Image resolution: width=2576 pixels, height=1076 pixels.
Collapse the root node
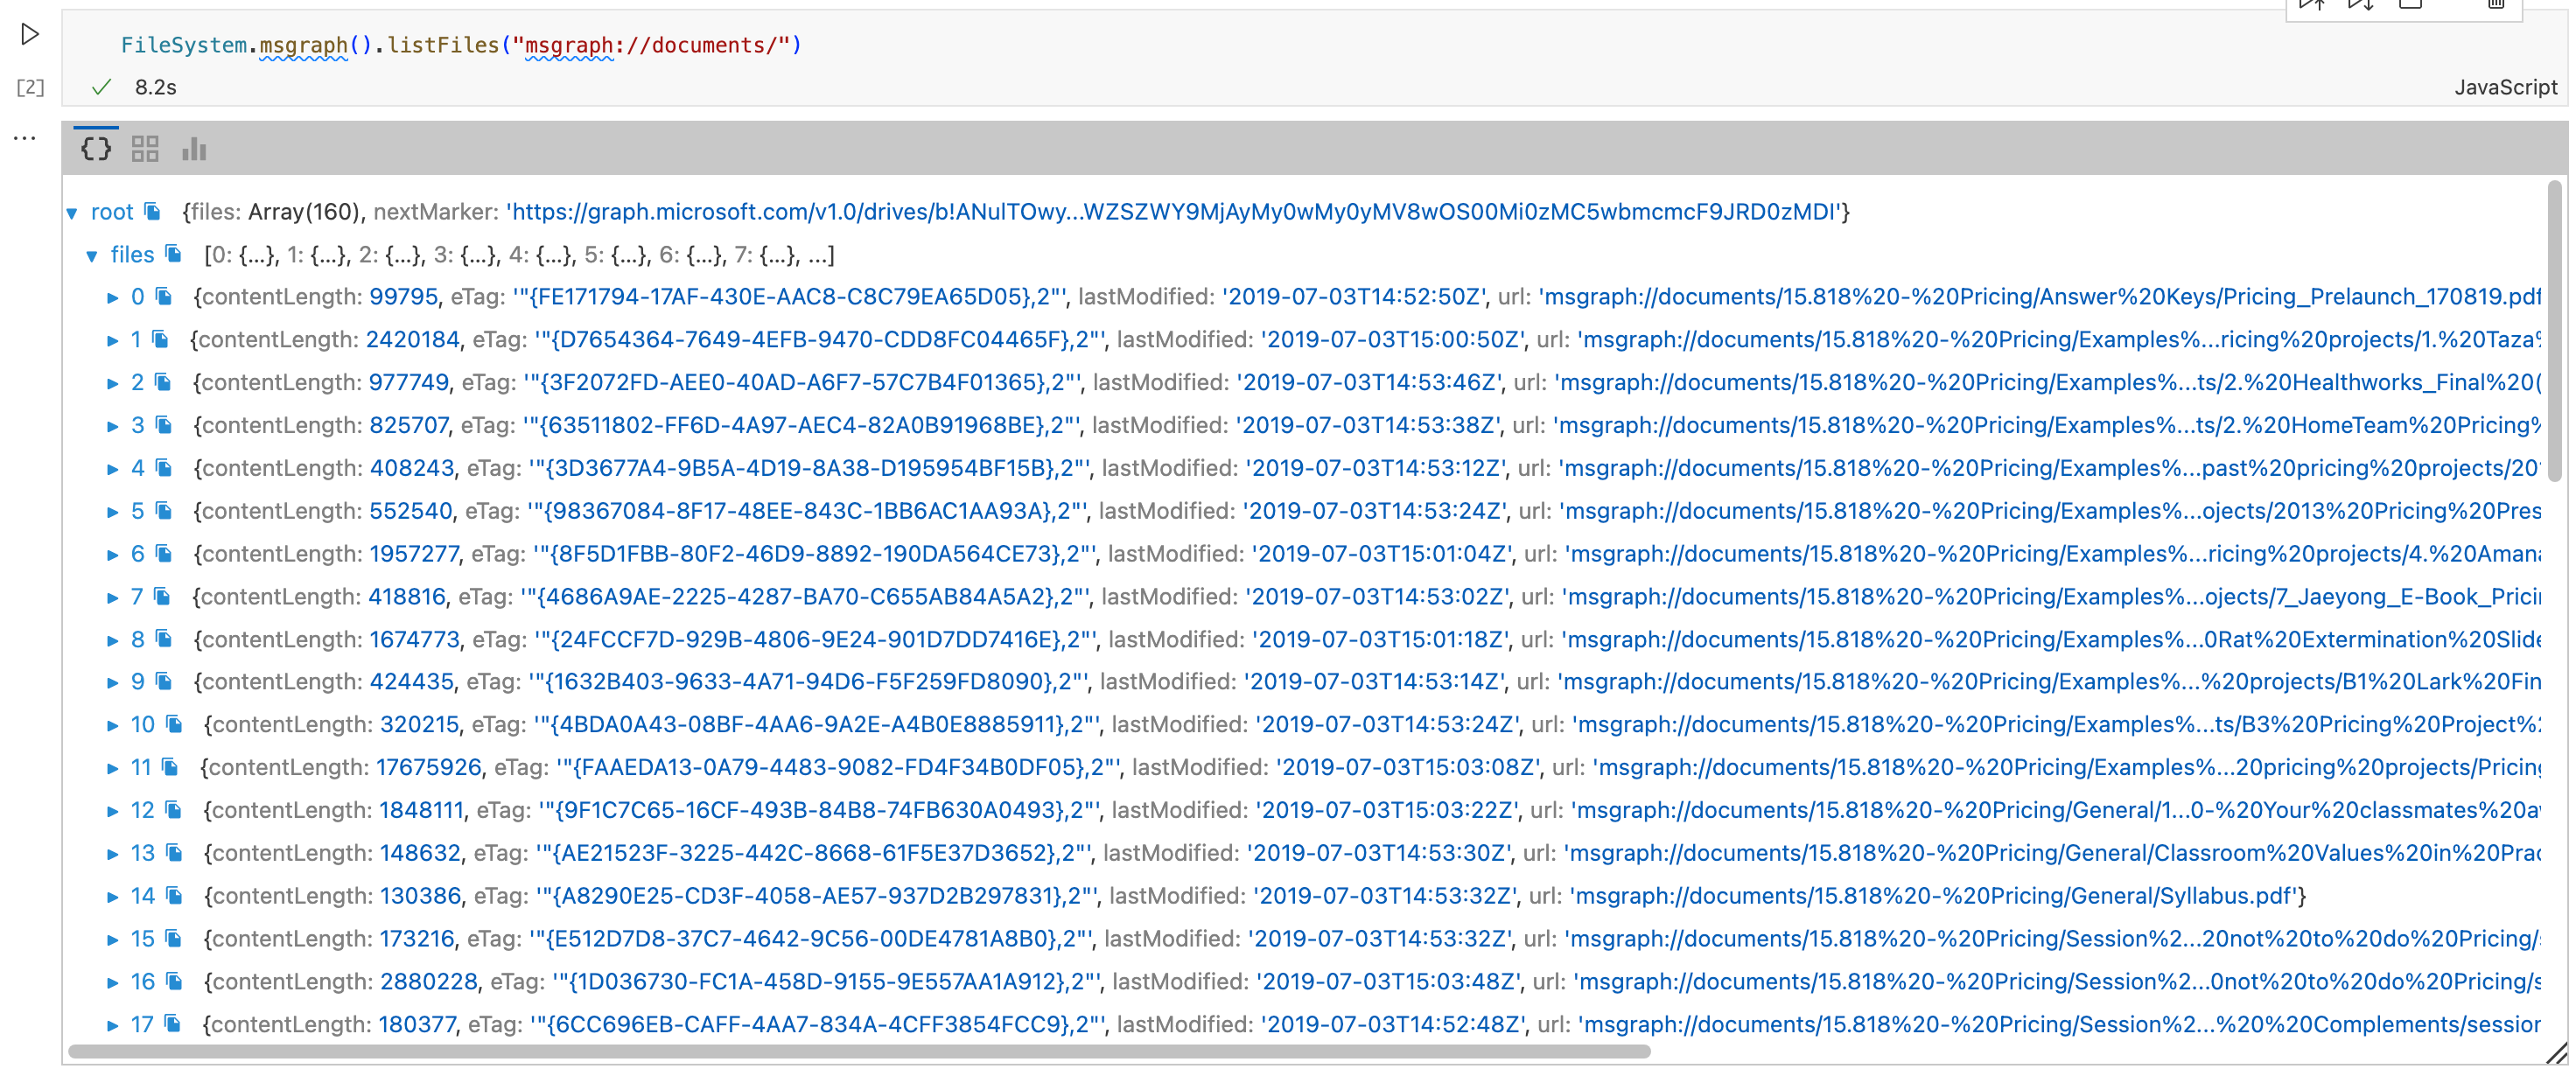[x=72, y=212]
